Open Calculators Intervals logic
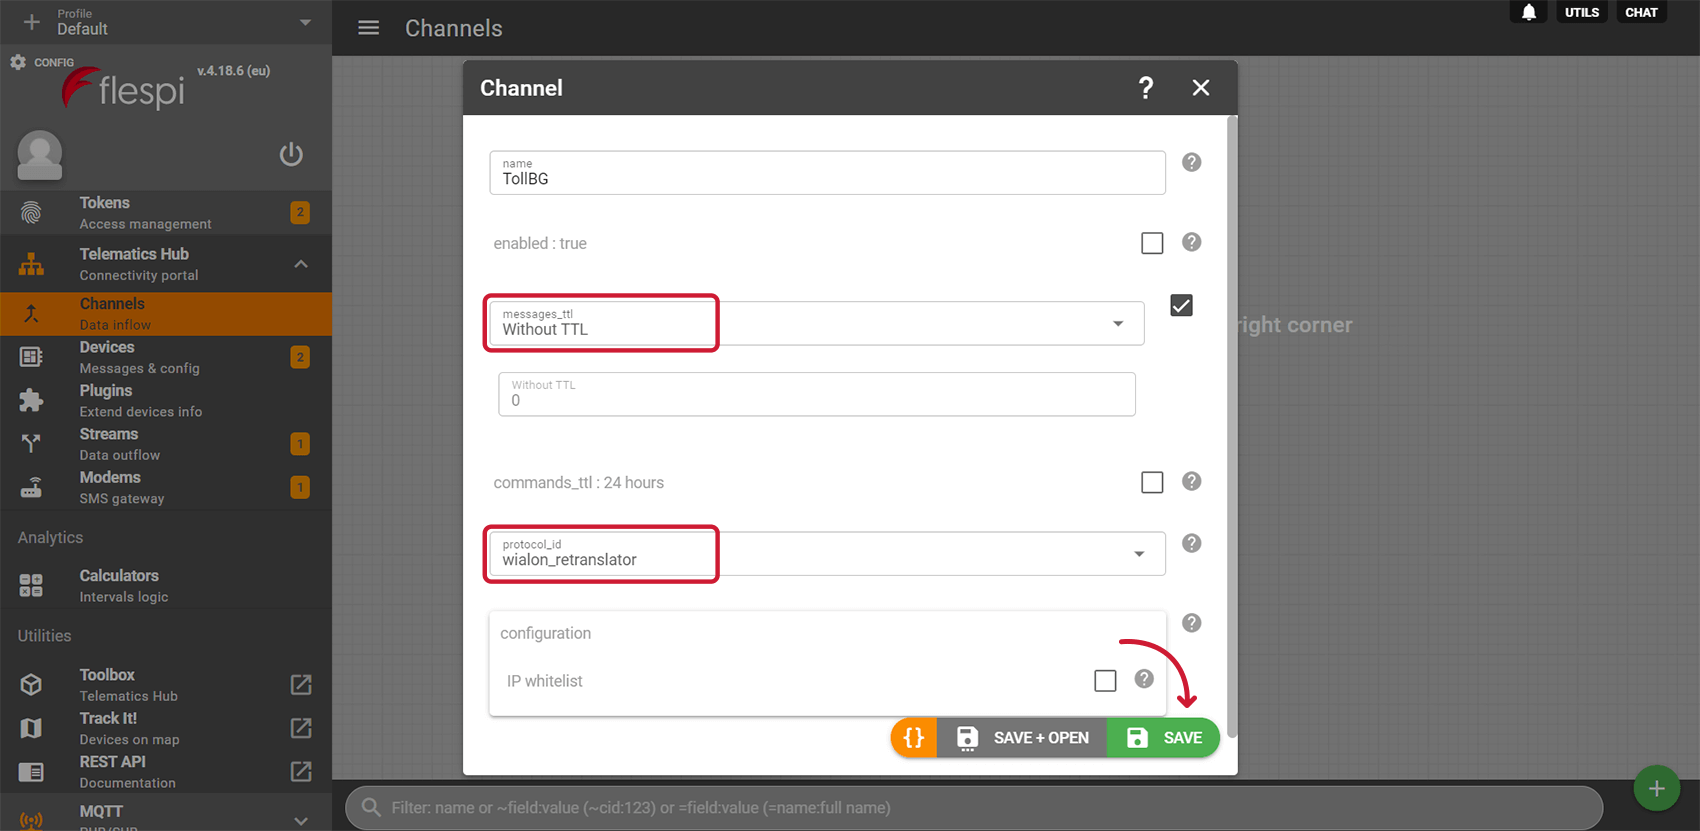This screenshot has width=1700, height=831. pyautogui.click(x=165, y=585)
